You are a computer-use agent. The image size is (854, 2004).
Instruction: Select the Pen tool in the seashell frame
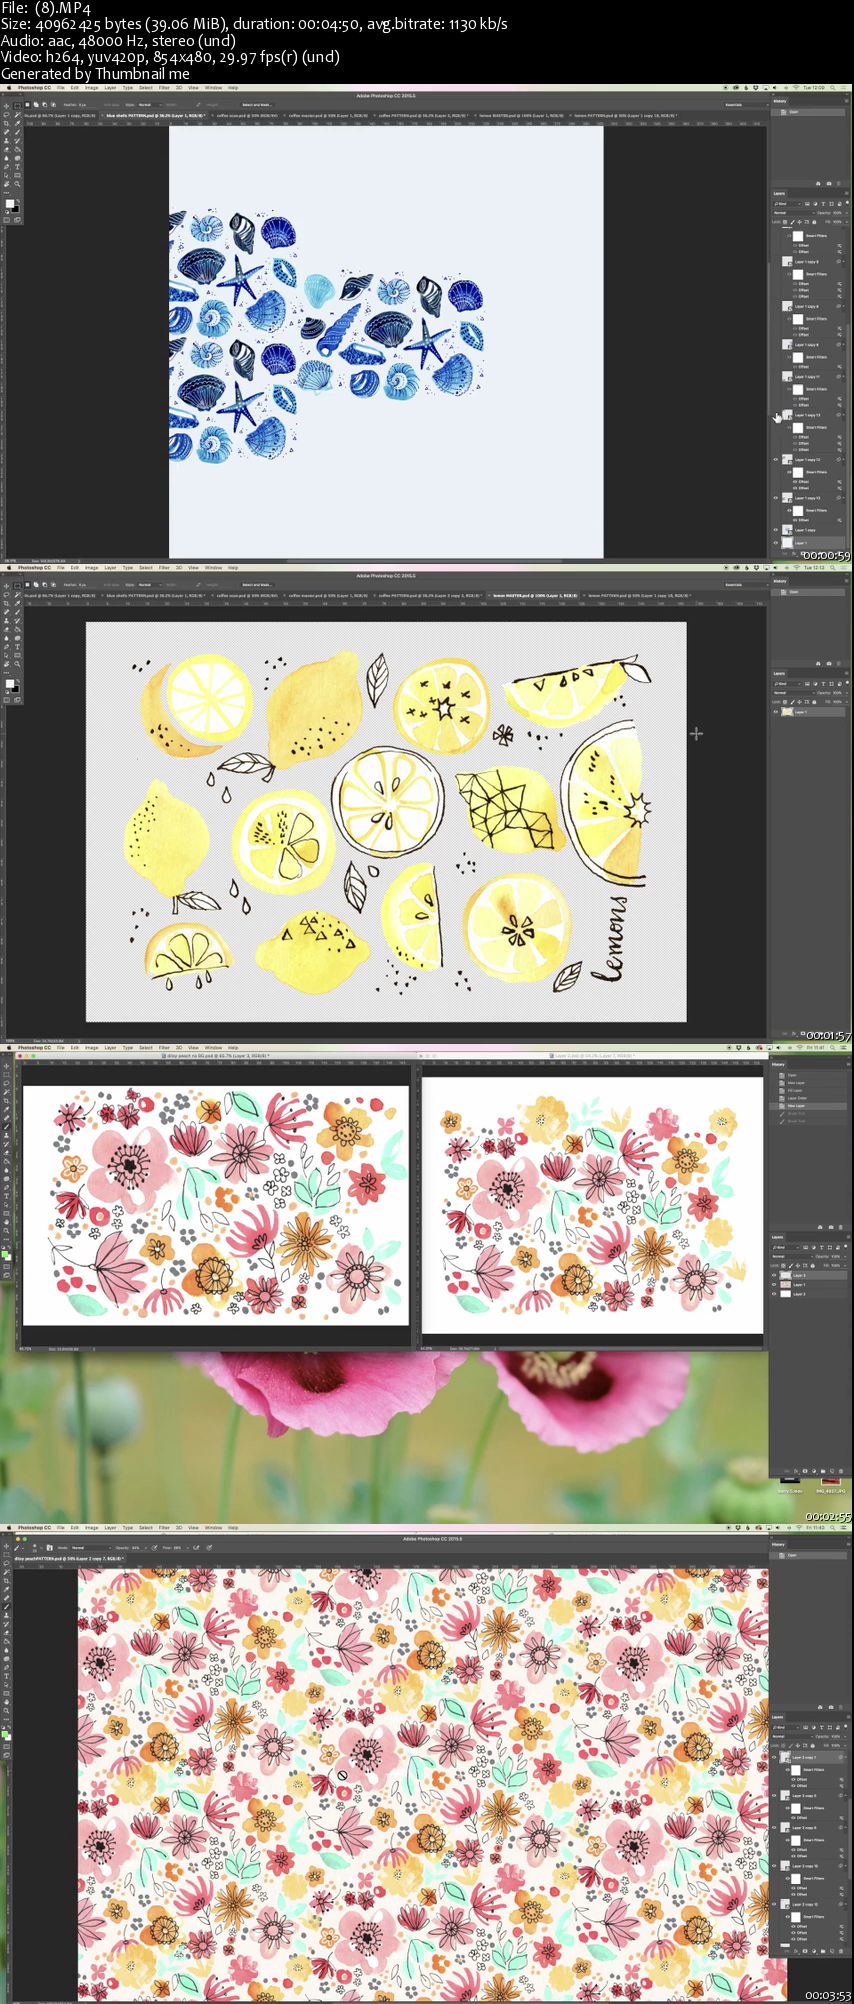tap(6, 166)
